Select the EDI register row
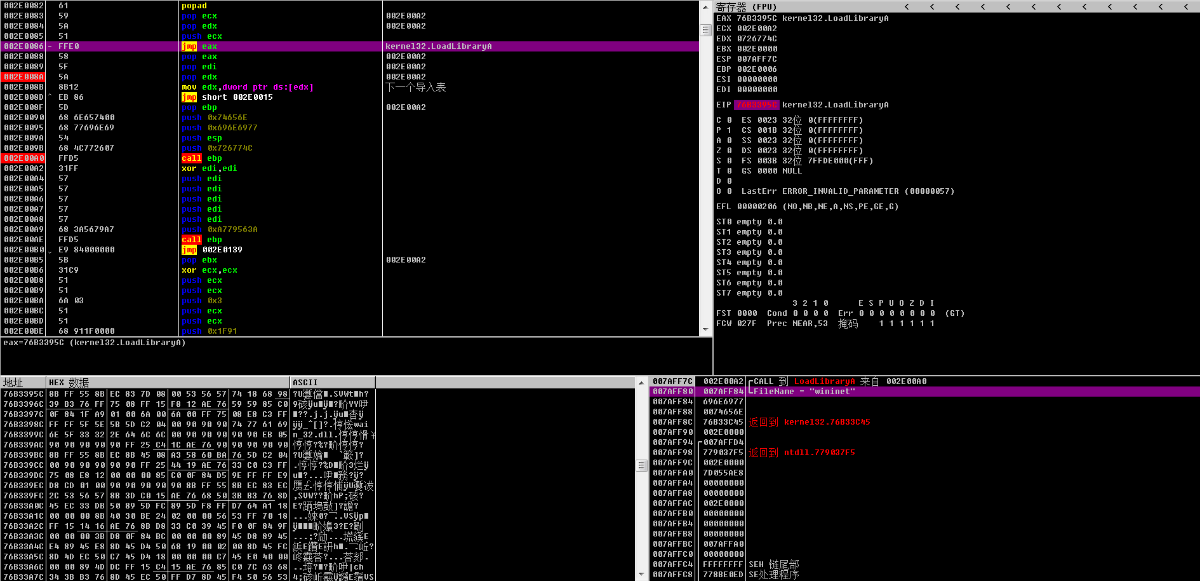 click(747, 88)
